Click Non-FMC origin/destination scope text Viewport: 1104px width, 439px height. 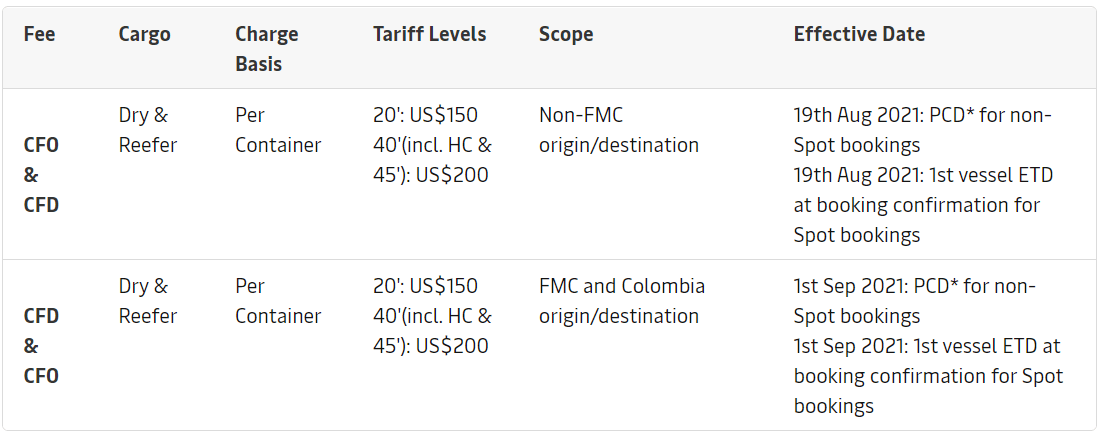pos(618,130)
